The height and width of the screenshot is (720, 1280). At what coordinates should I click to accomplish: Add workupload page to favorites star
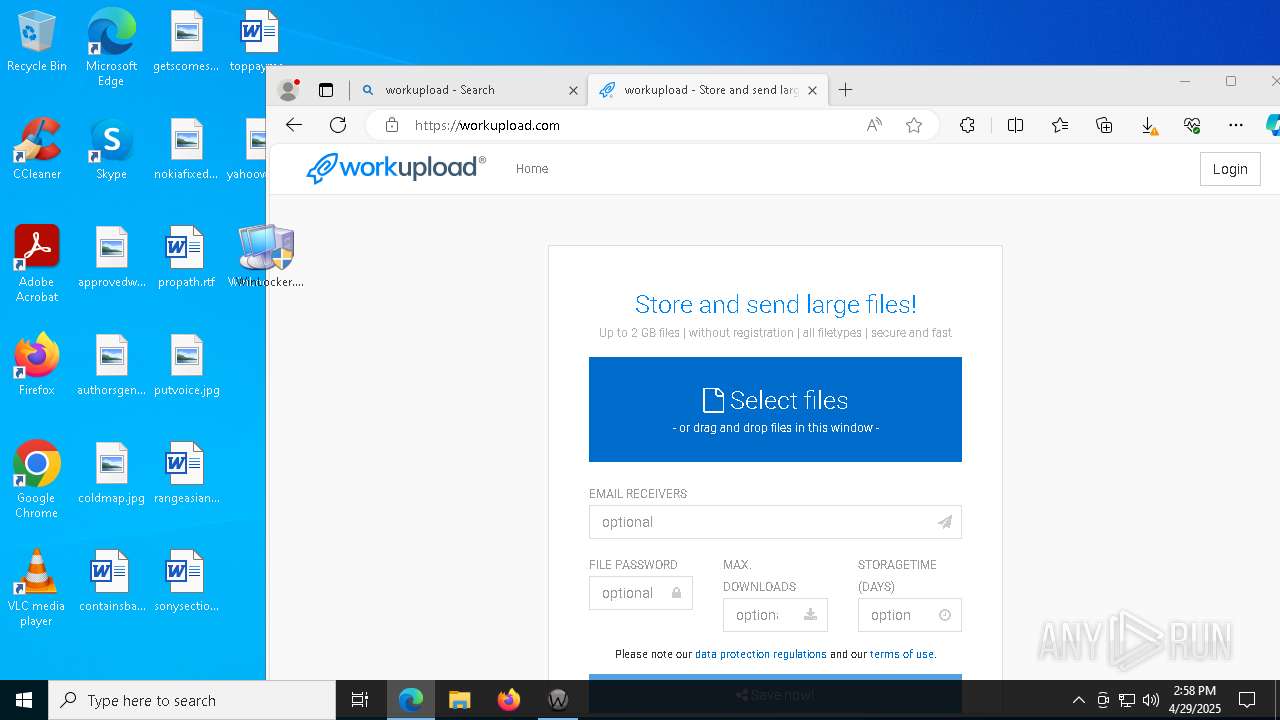coord(913,125)
